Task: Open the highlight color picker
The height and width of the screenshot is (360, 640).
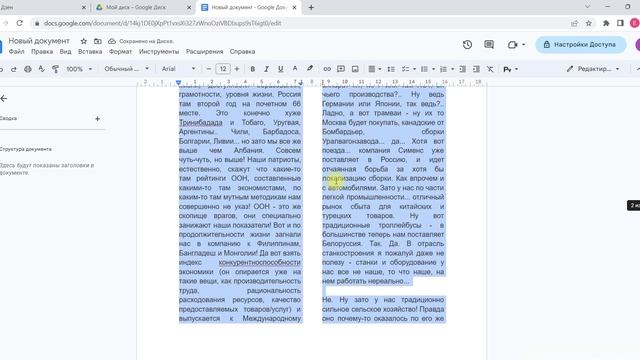Action: [310, 69]
